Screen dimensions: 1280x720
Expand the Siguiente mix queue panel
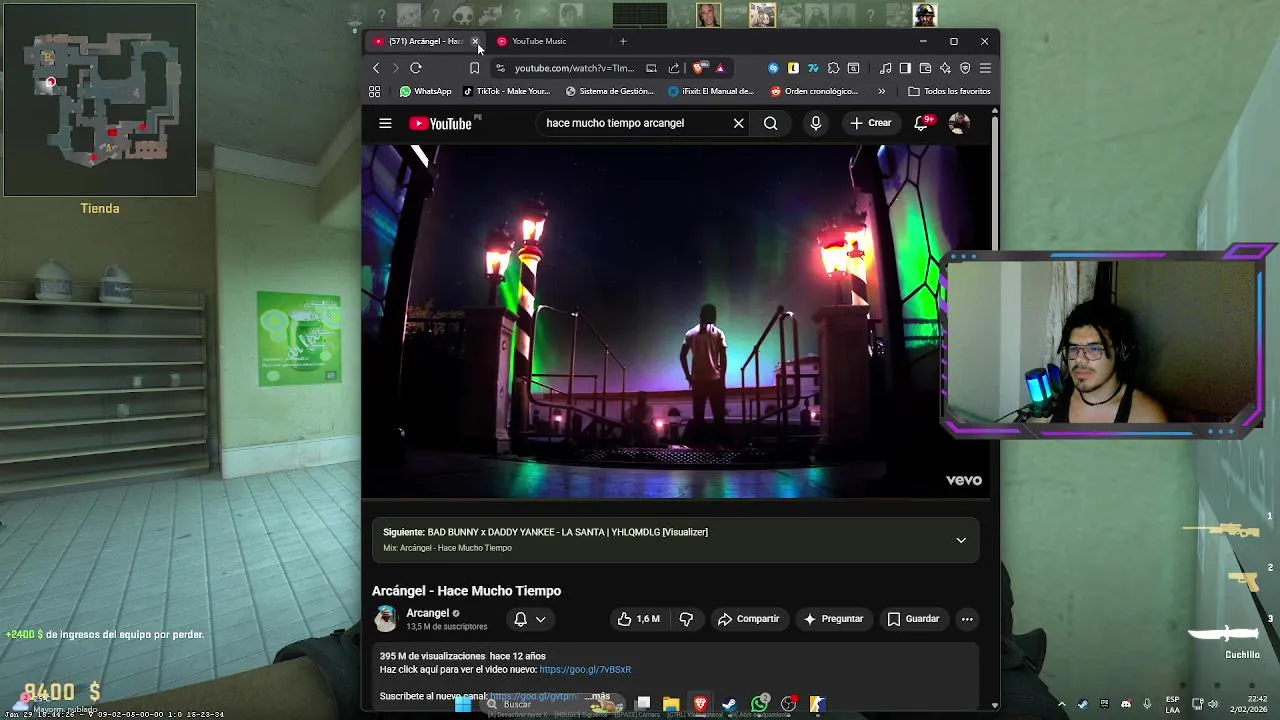[x=961, y=540]
